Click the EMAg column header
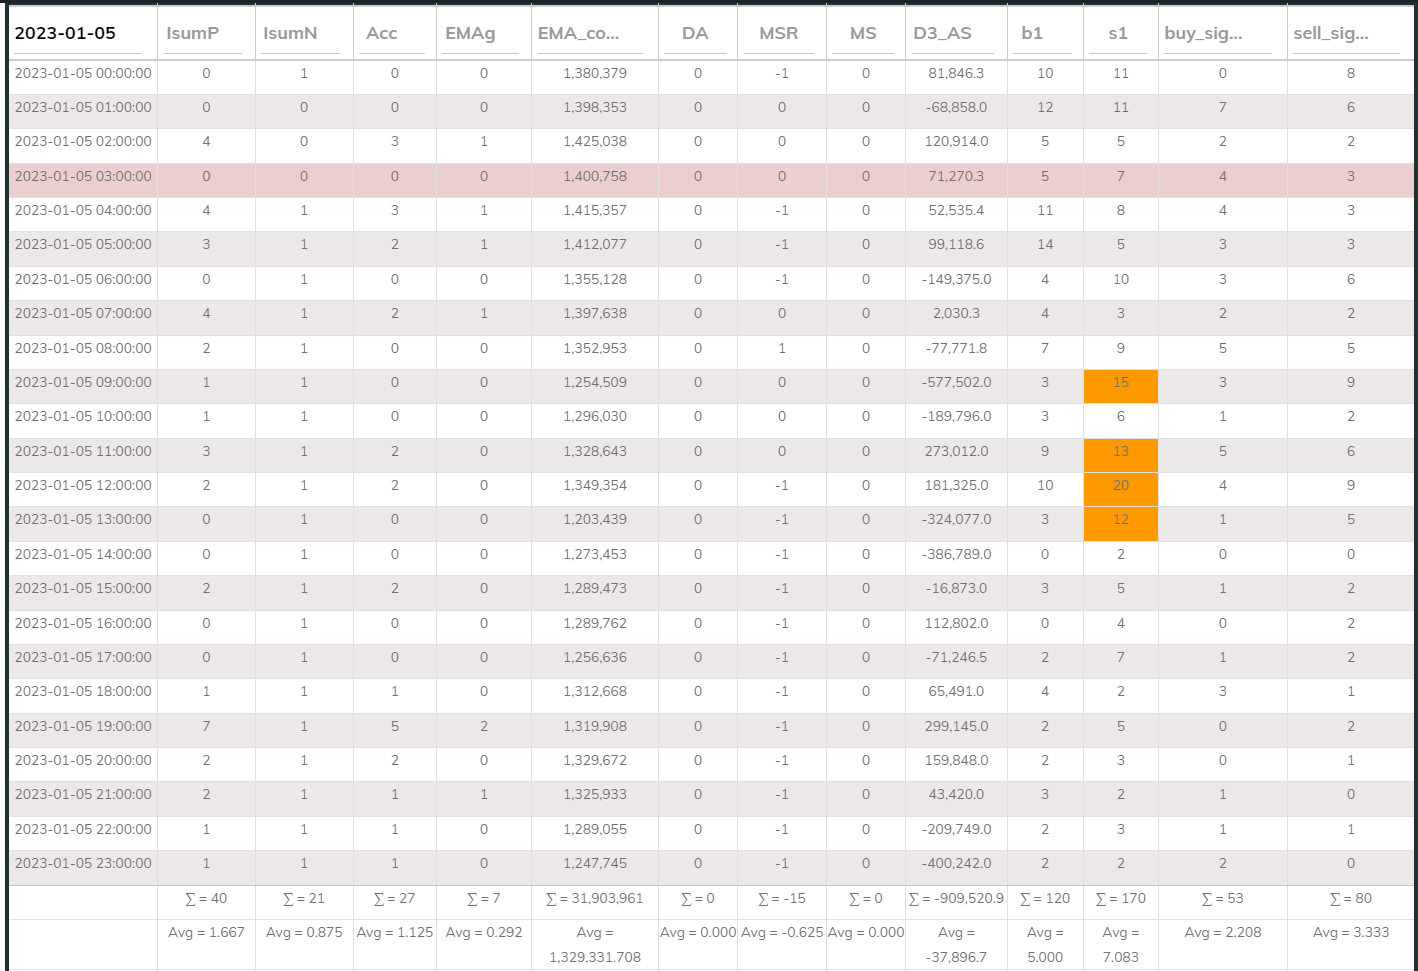This screenshot has width=1418, height=971. tap(471, 33)
